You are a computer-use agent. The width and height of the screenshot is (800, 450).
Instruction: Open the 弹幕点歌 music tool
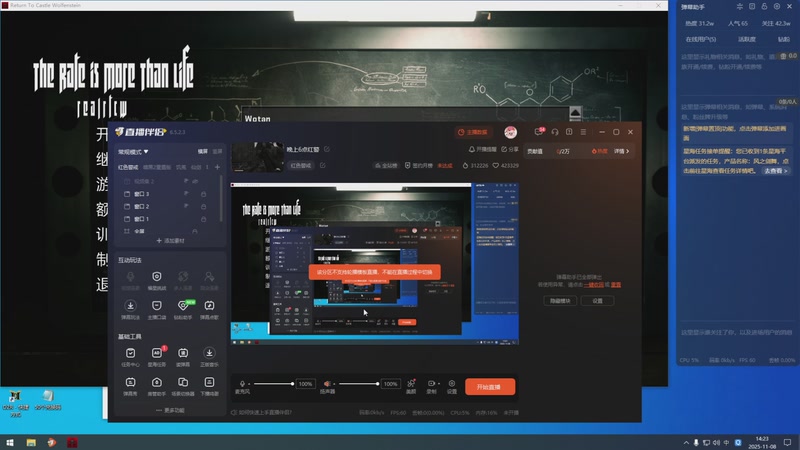[x=209, y=309]
